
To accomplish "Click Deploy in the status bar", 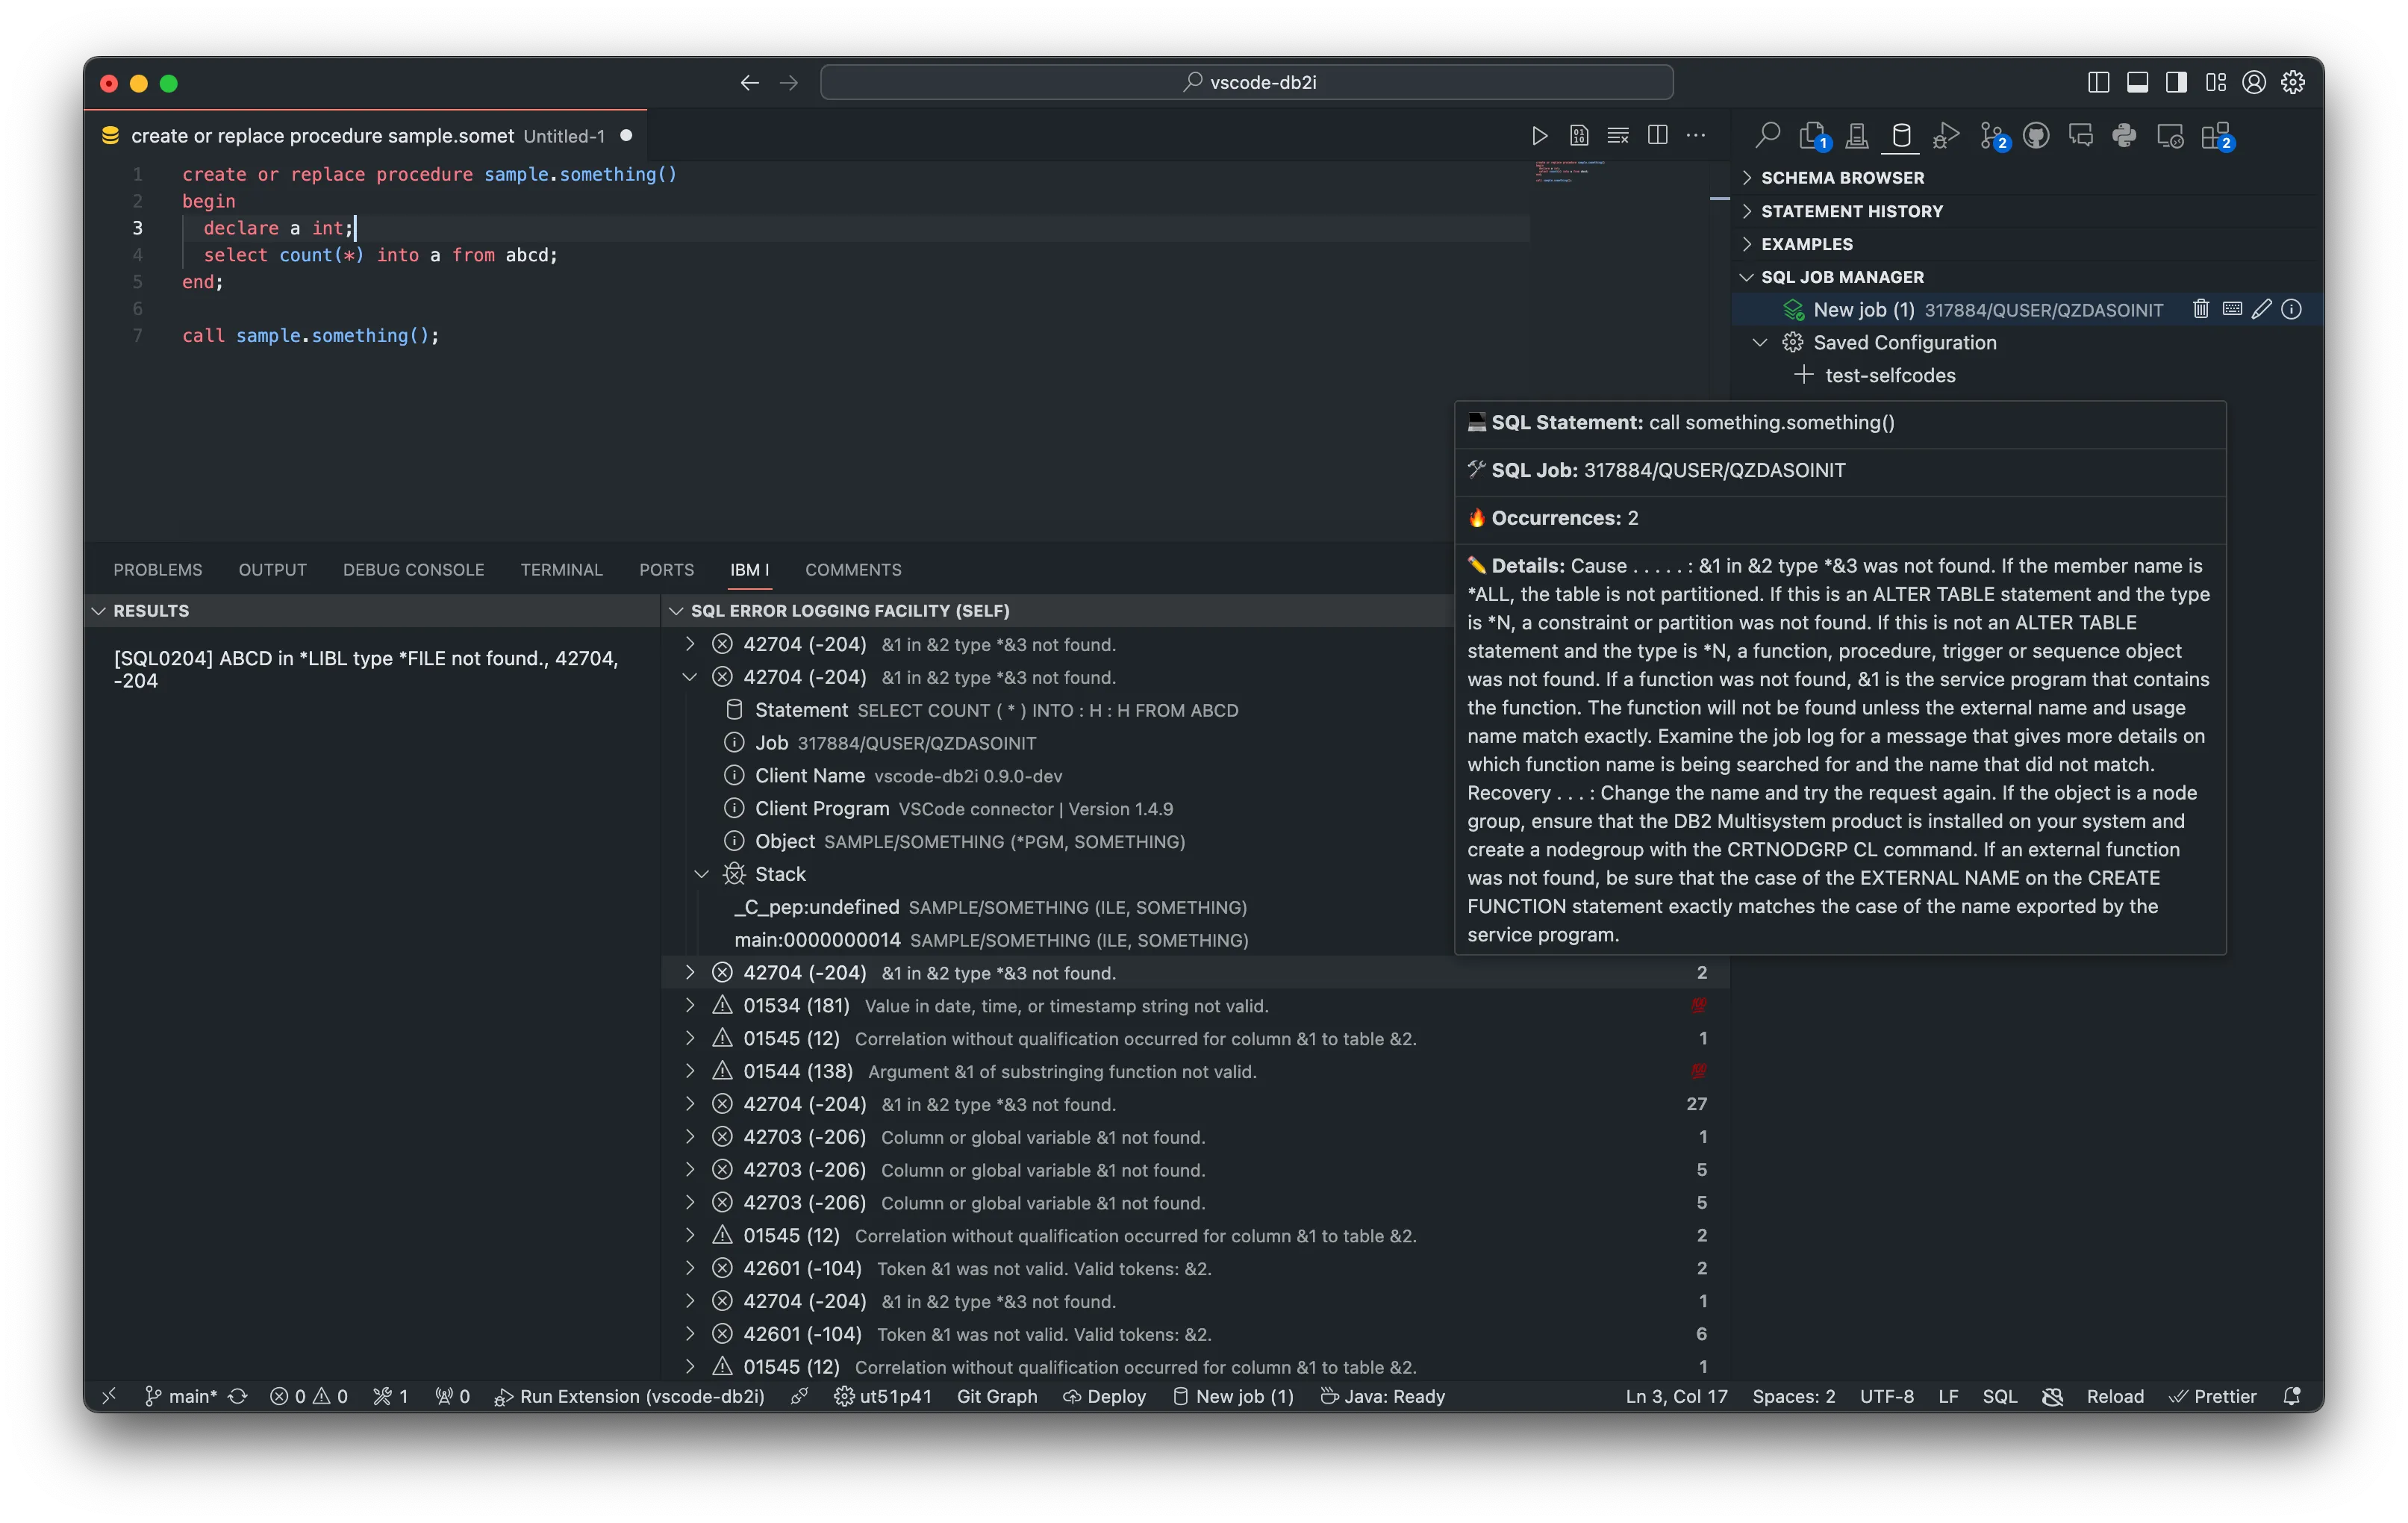I will [1104, 1396].
